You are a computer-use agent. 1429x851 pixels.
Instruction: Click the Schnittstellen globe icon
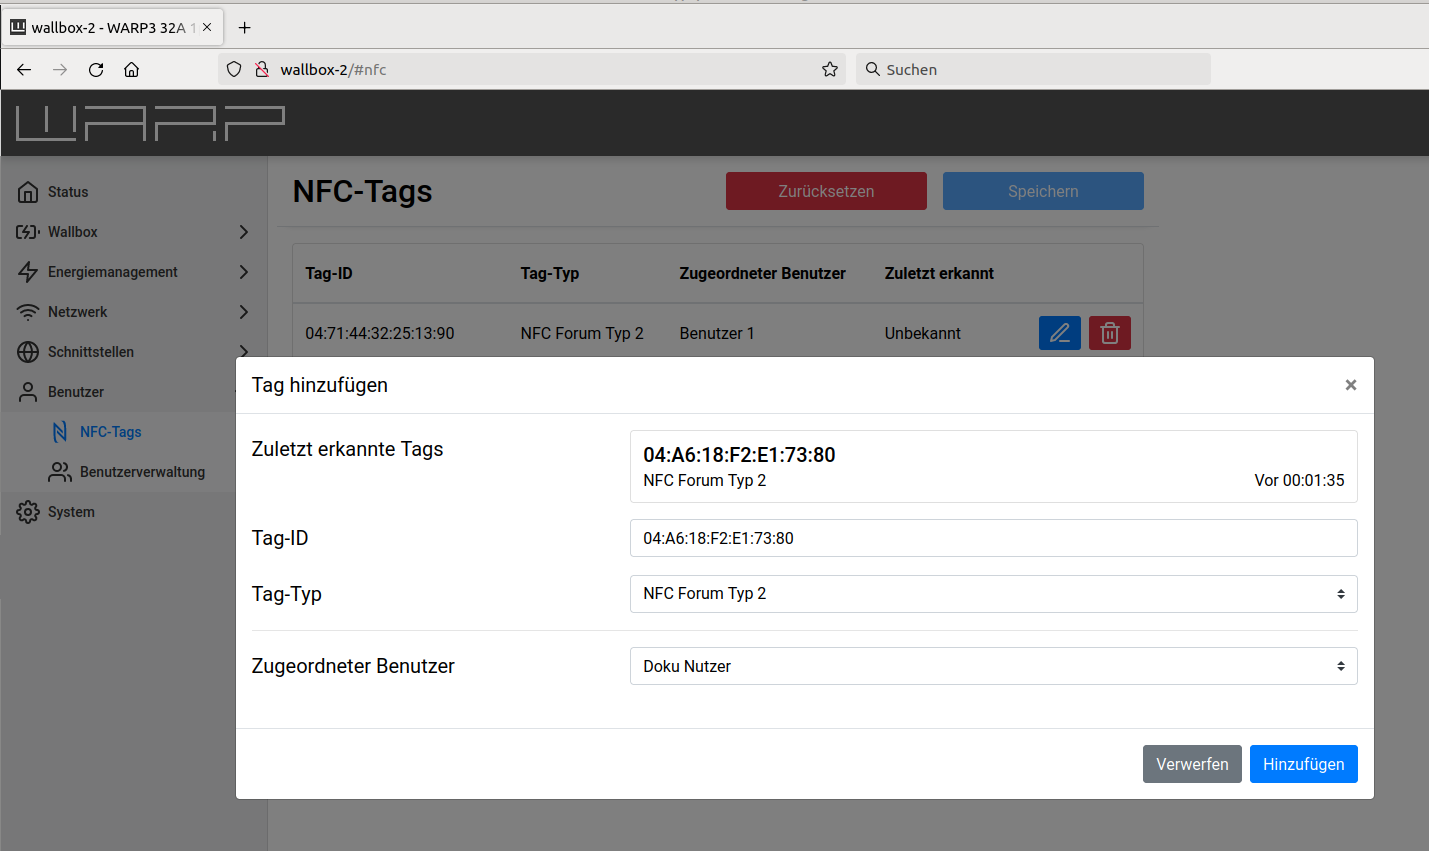pos(28,352)
